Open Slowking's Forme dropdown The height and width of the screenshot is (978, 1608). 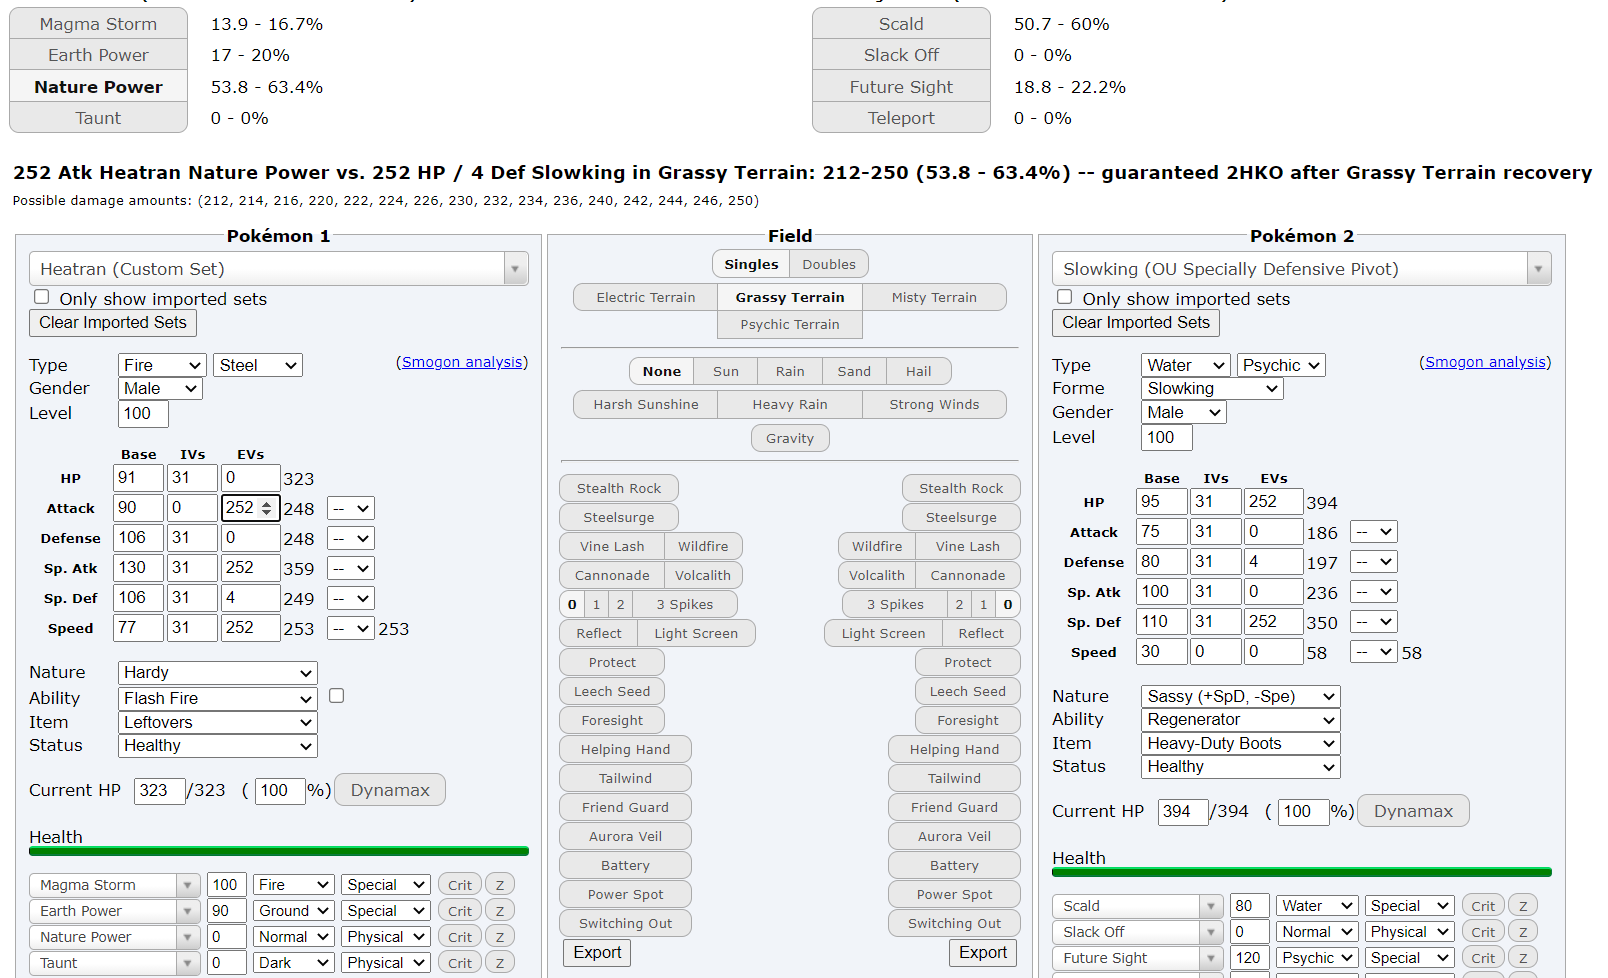(x=1212, y=388)
